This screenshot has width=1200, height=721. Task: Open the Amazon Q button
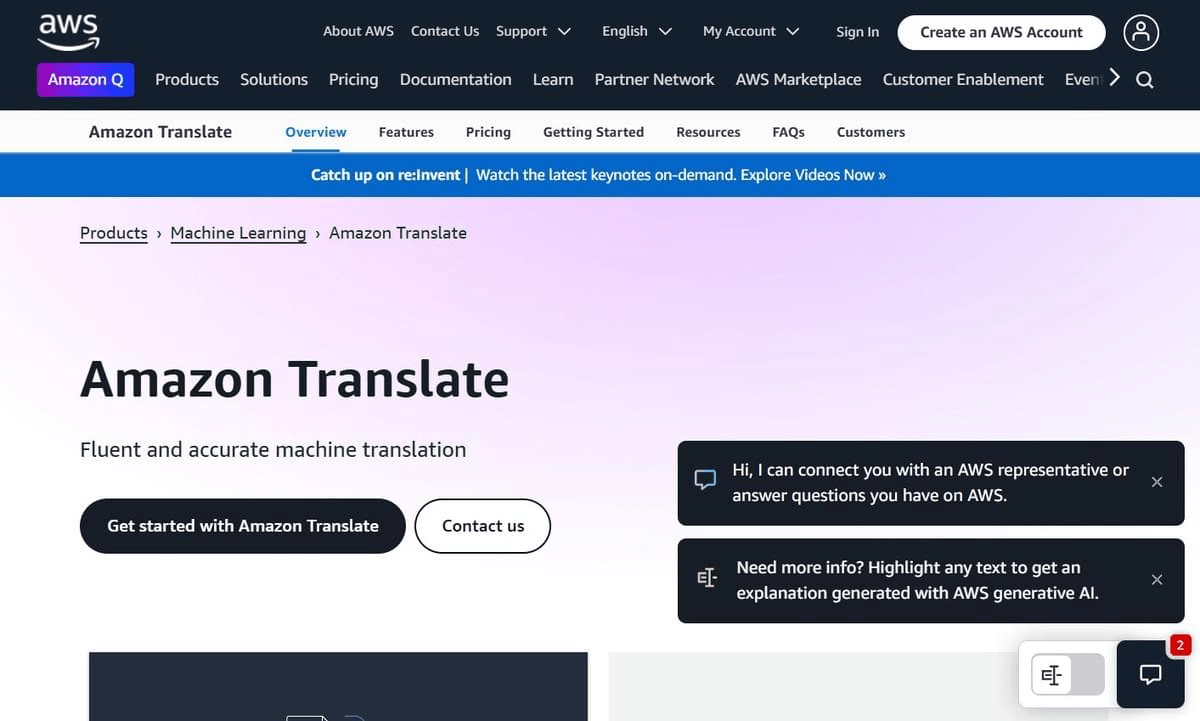coord(86,79)
